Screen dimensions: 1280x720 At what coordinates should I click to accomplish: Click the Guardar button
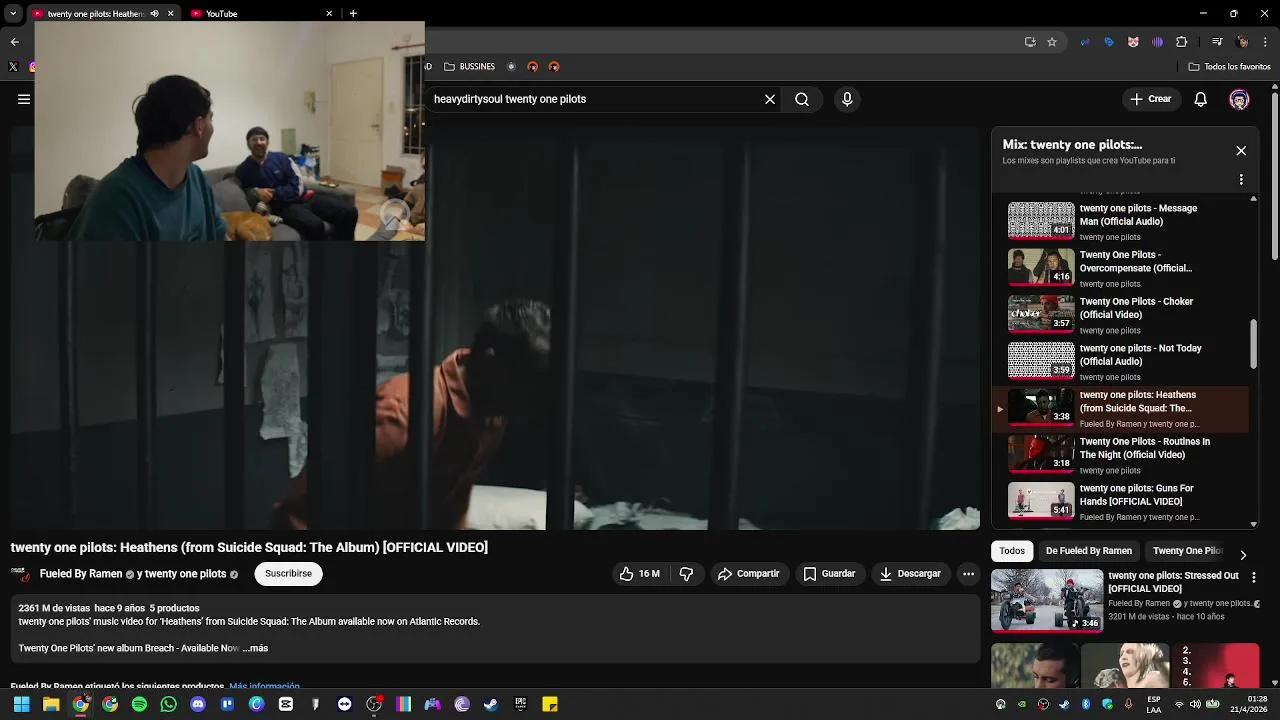(x=830, y=574)
